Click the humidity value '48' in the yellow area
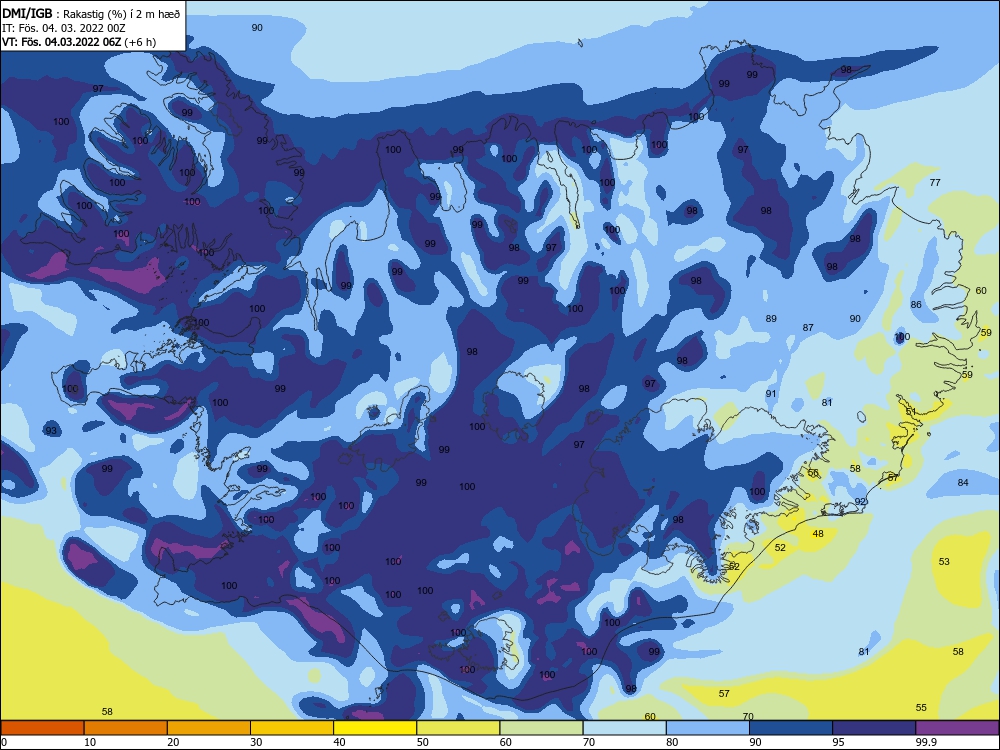 click(818, 534)
